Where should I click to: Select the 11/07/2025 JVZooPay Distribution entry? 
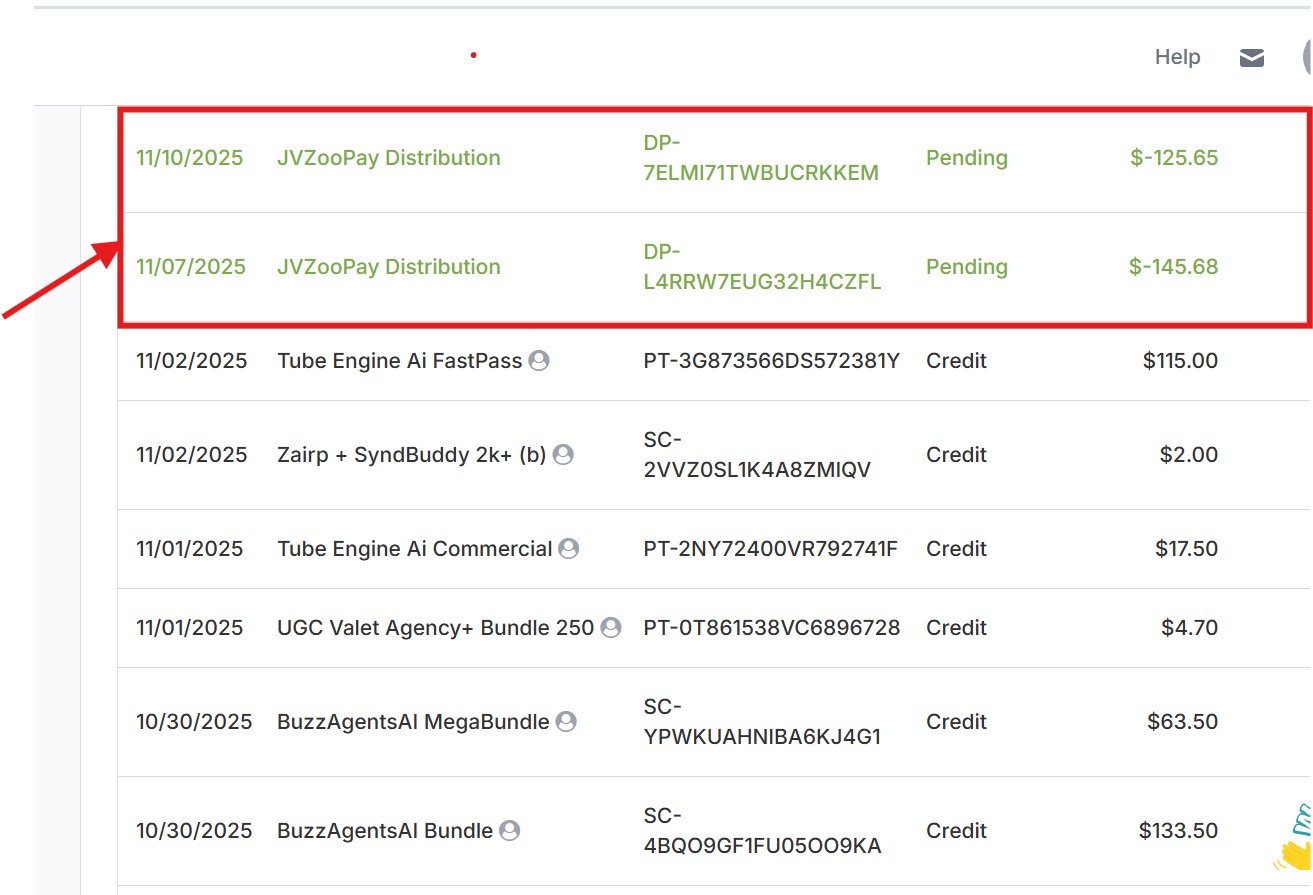click(x=388, y=267)
